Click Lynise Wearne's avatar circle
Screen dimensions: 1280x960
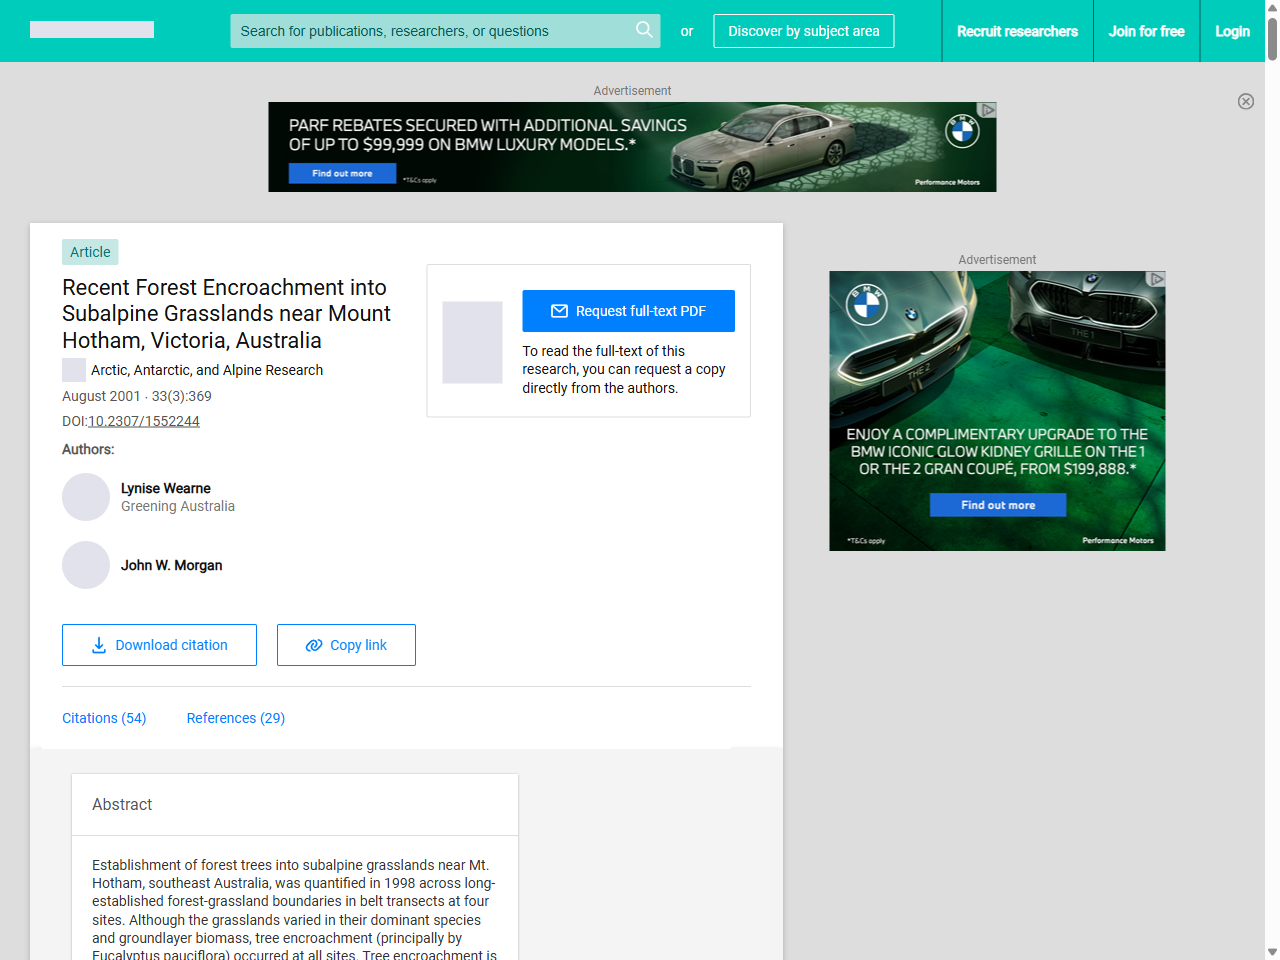tap(86, 497)
